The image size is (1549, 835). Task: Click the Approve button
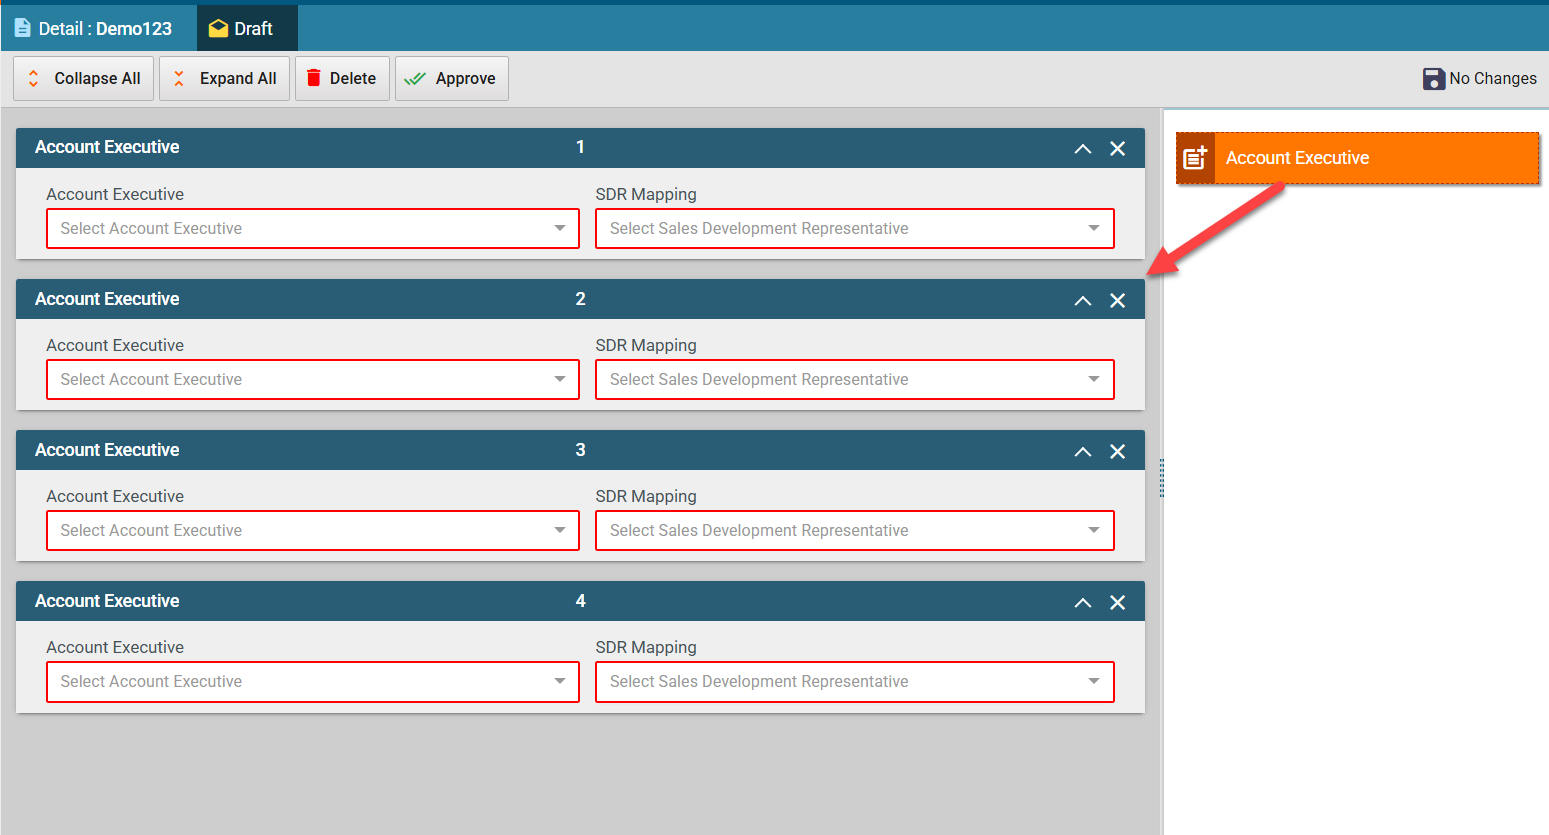click(x=451, y=79)
